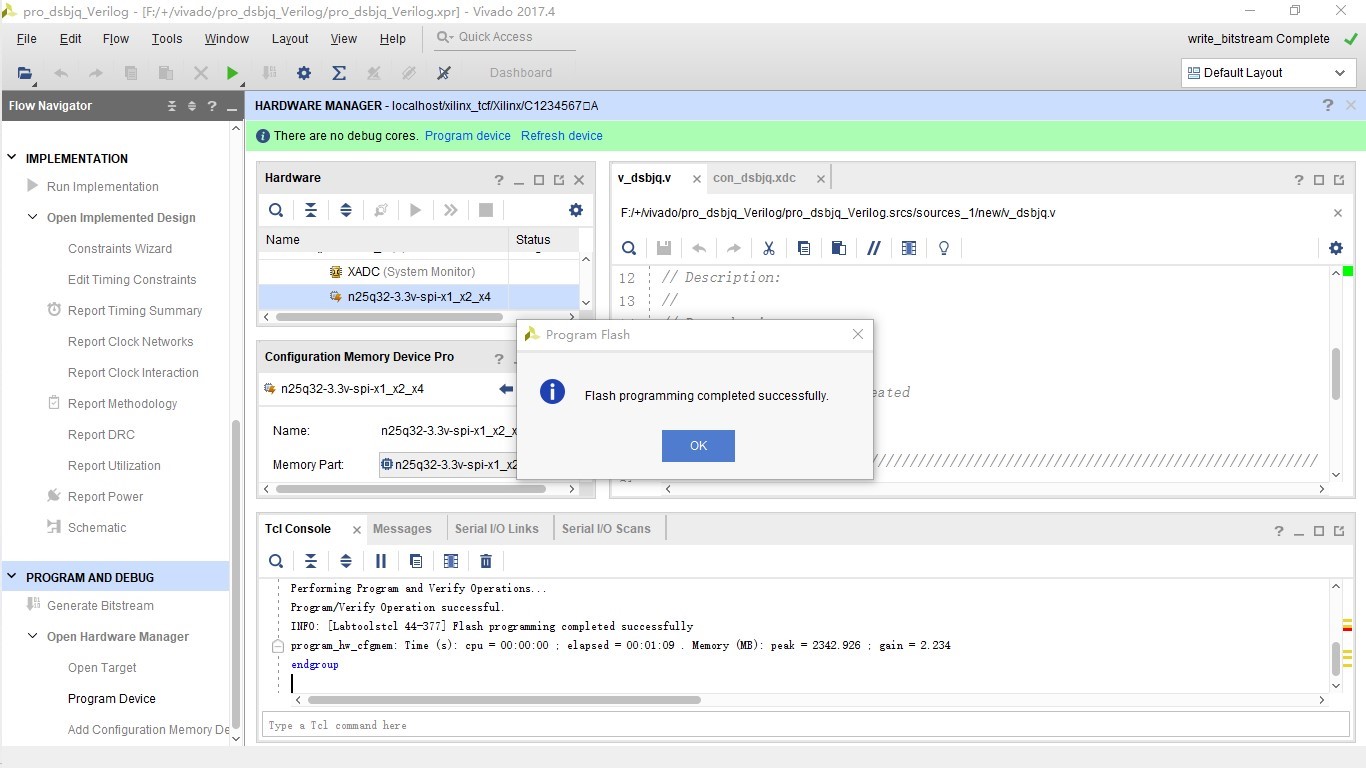1366x768 pixels.
Task: Click the Program device link
Action: pyautogui.click(x=468, y=136)
